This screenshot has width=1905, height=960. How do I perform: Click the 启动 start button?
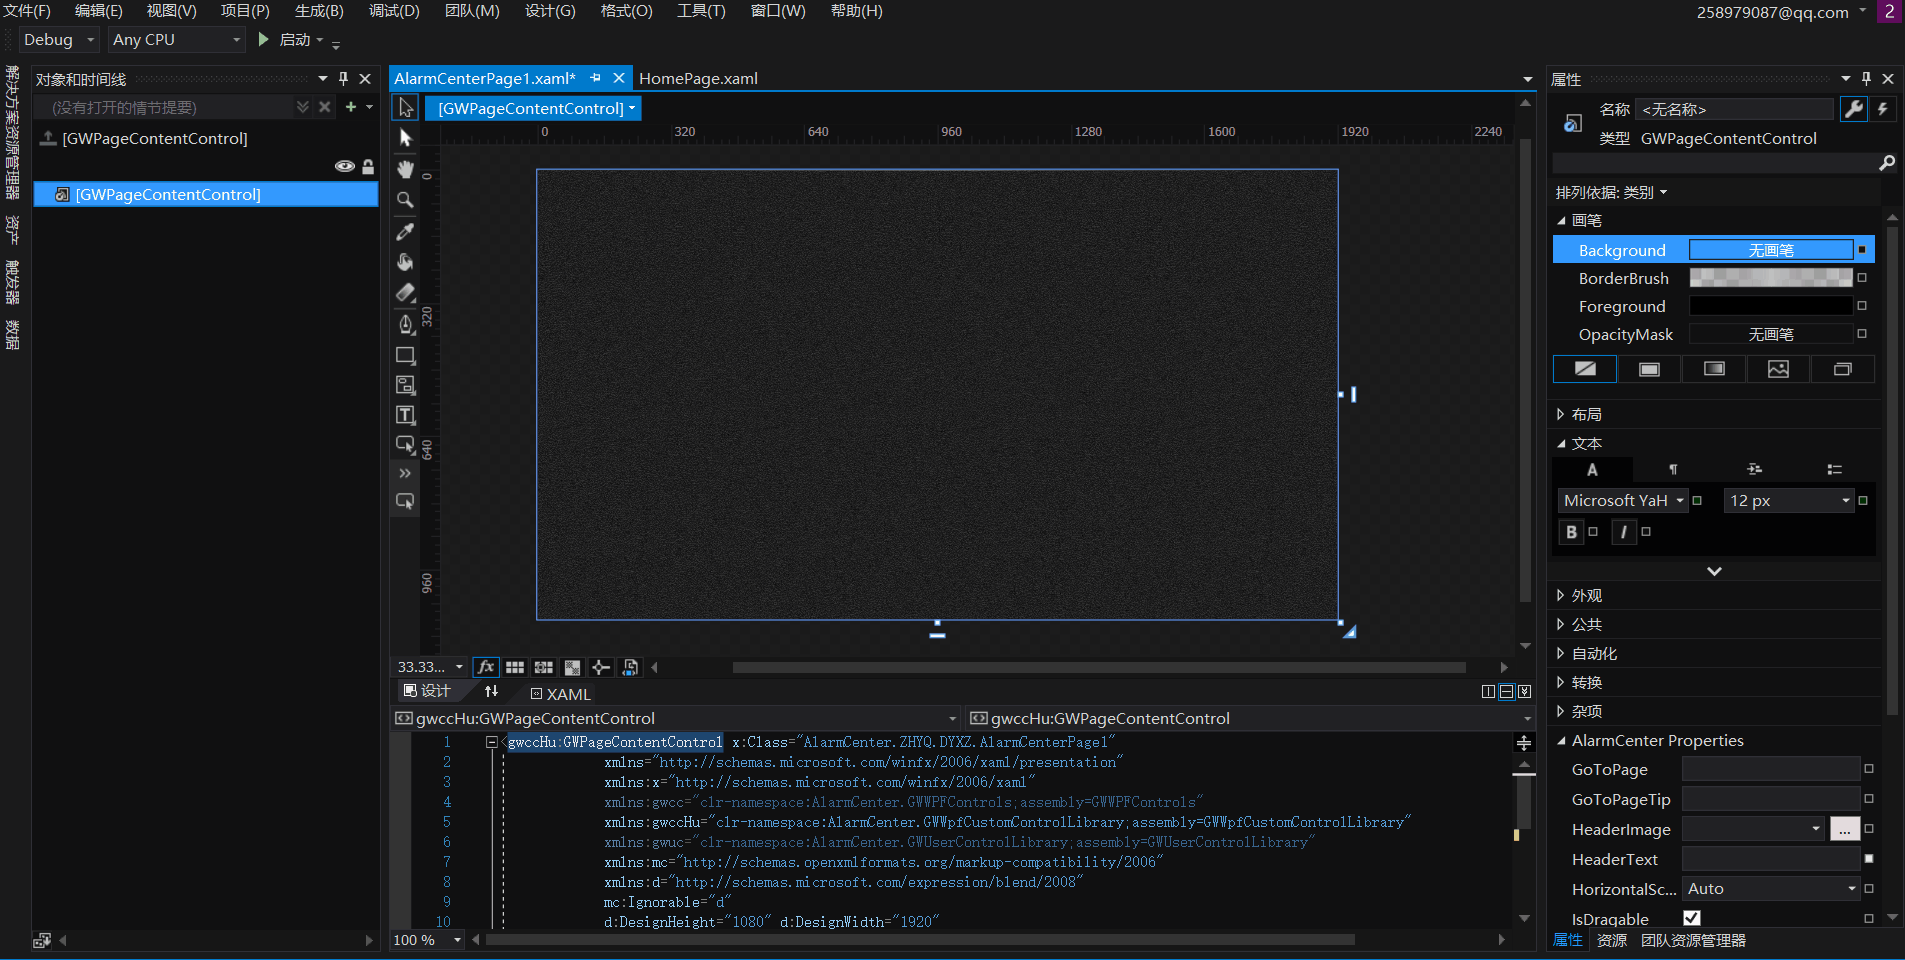pyautogui.click(x=285, y=40)
